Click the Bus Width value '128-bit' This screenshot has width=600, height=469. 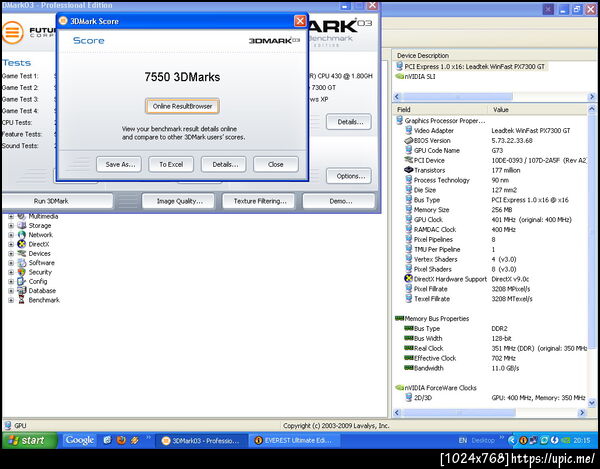click(x=501, y=339)
